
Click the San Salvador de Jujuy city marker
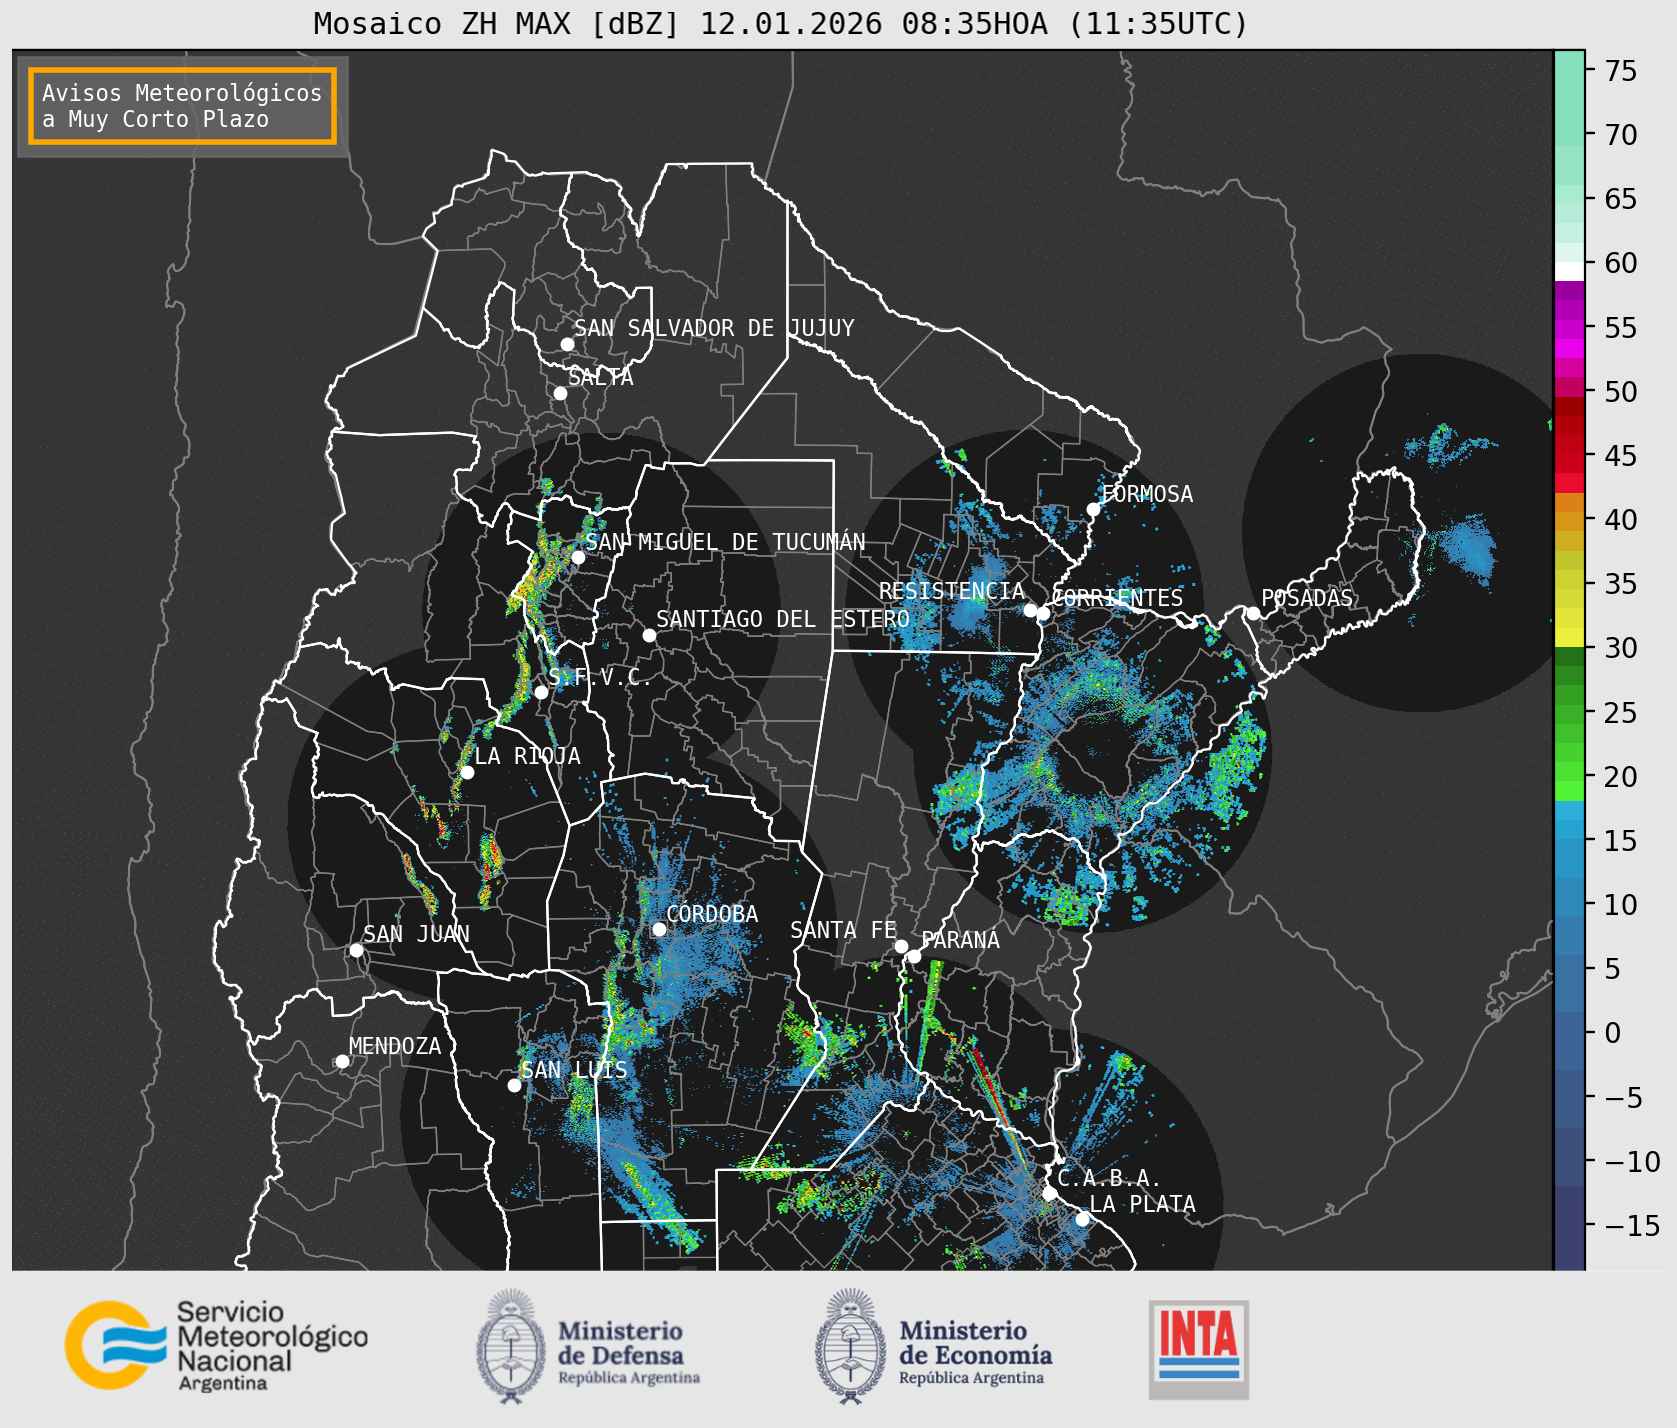click(567, 344)
